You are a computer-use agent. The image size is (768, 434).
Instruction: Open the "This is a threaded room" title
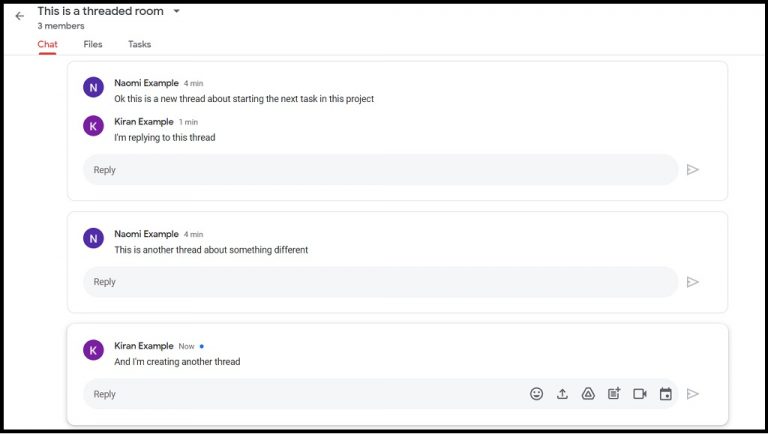100,11
